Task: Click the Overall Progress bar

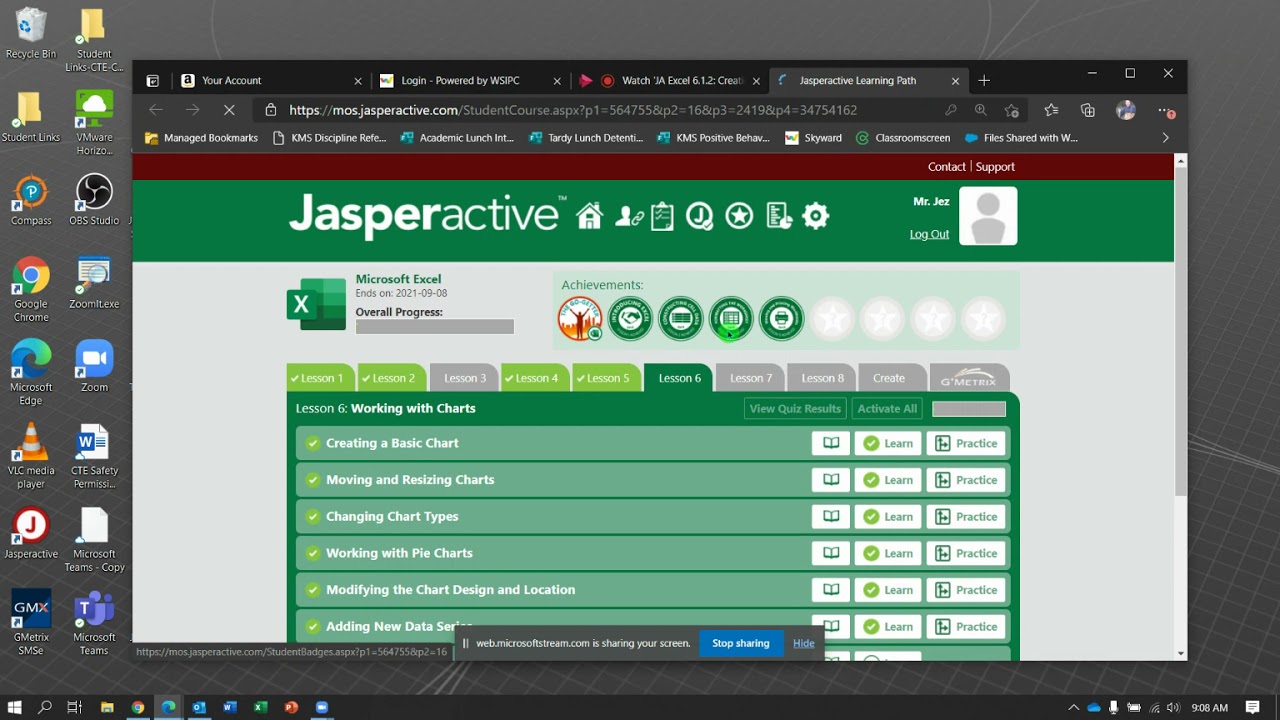Action: [435, 327]
